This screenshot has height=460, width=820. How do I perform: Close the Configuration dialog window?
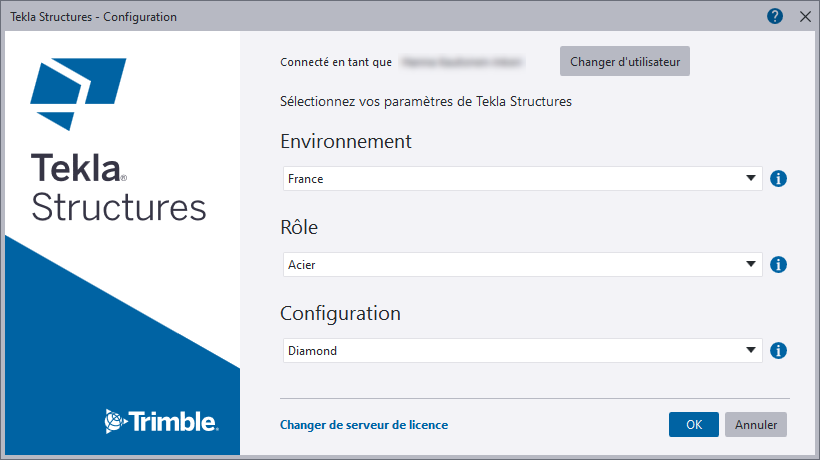(x=805, y=16)
